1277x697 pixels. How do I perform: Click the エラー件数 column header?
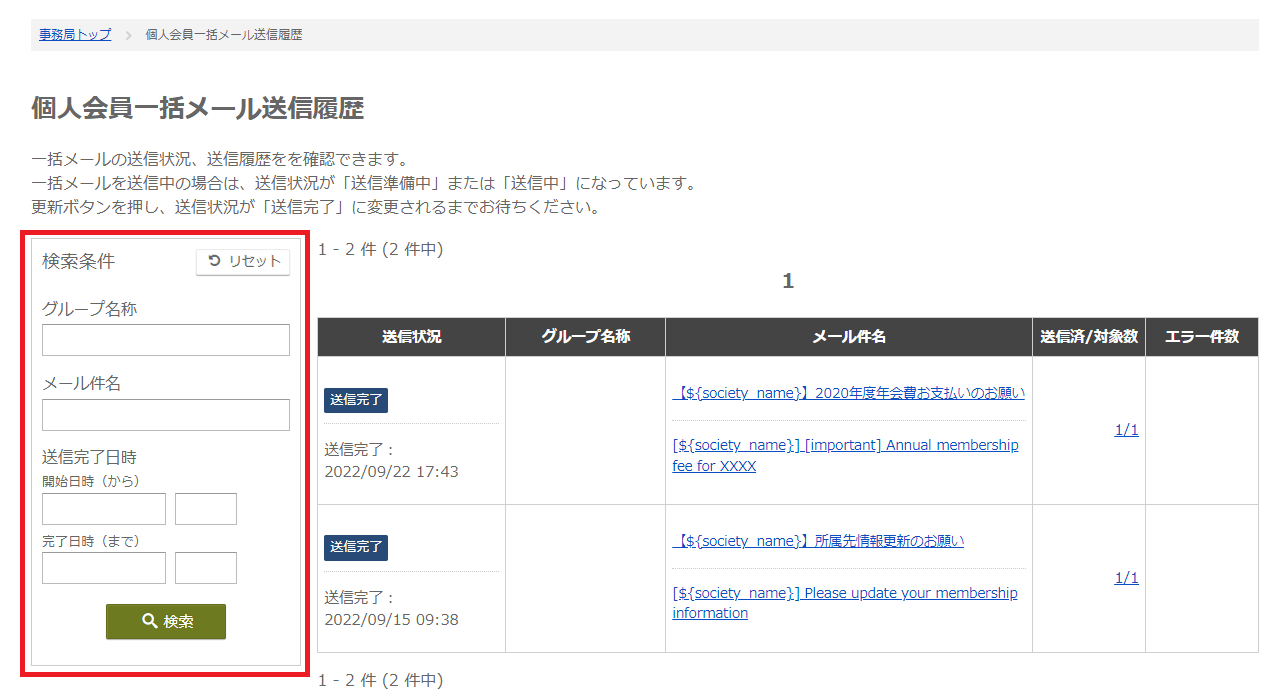pyautogui.click(x=1202, y=337)
